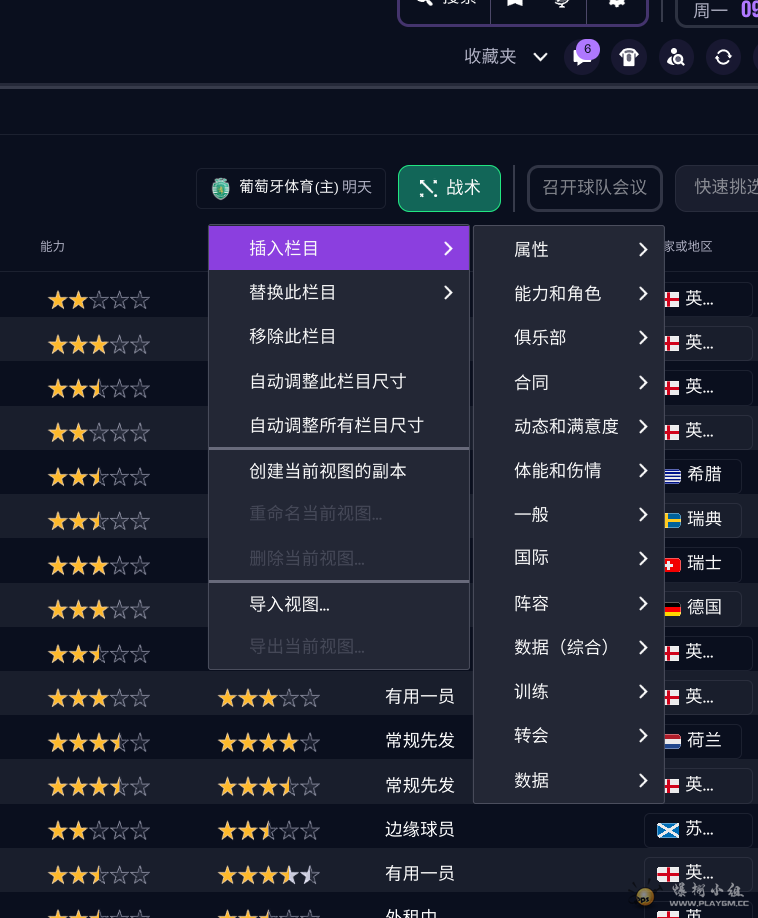Viewport: 758px width, 918px height.
Task: Open the player search scouting icon
Action: 676,57
